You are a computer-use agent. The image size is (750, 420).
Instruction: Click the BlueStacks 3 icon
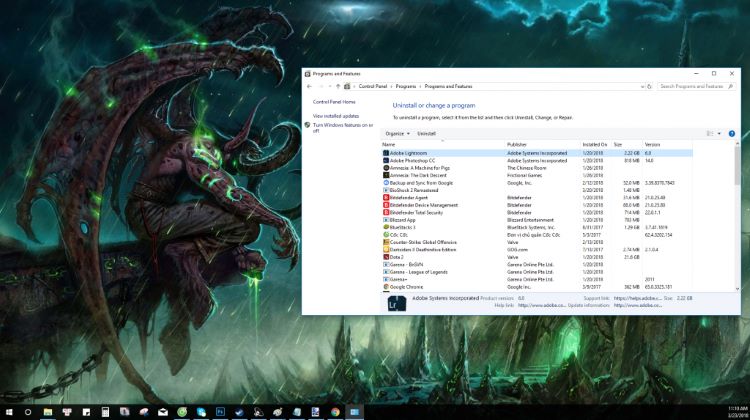coord(386,227)
